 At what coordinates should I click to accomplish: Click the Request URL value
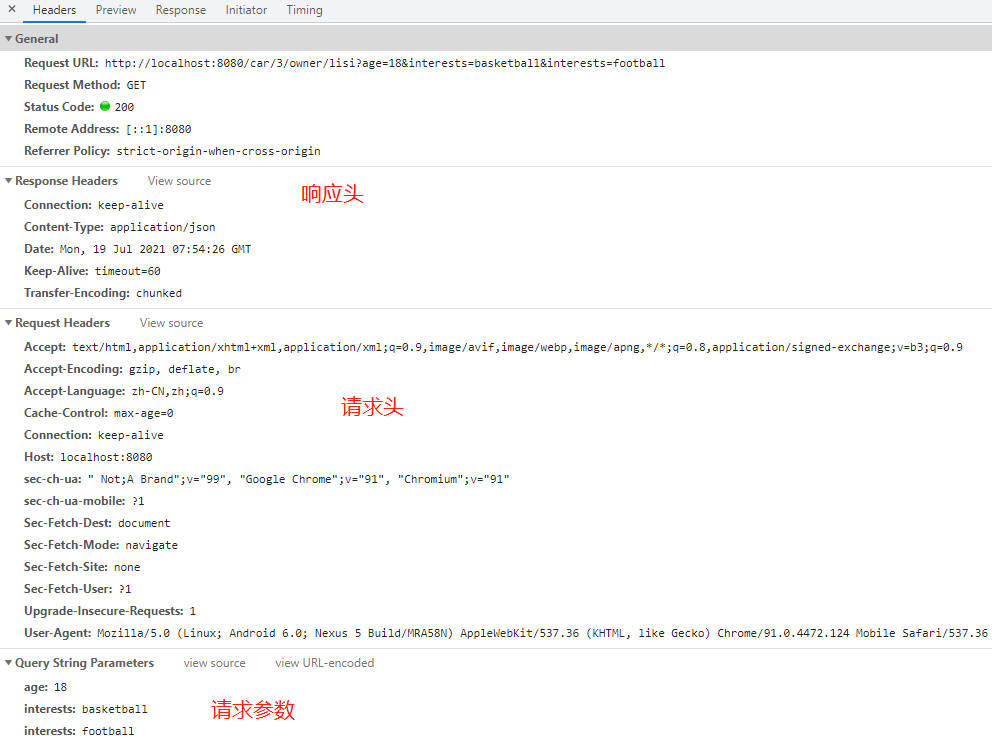(x=384, y=63)
